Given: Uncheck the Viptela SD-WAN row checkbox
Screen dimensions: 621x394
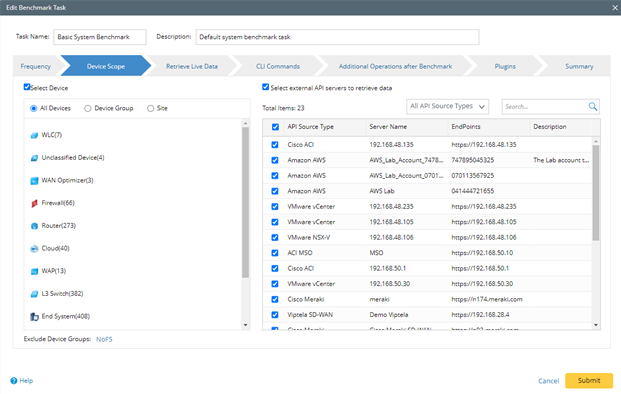Looking at the screenshot, I should pyautogui.click(x=275, y=315).
